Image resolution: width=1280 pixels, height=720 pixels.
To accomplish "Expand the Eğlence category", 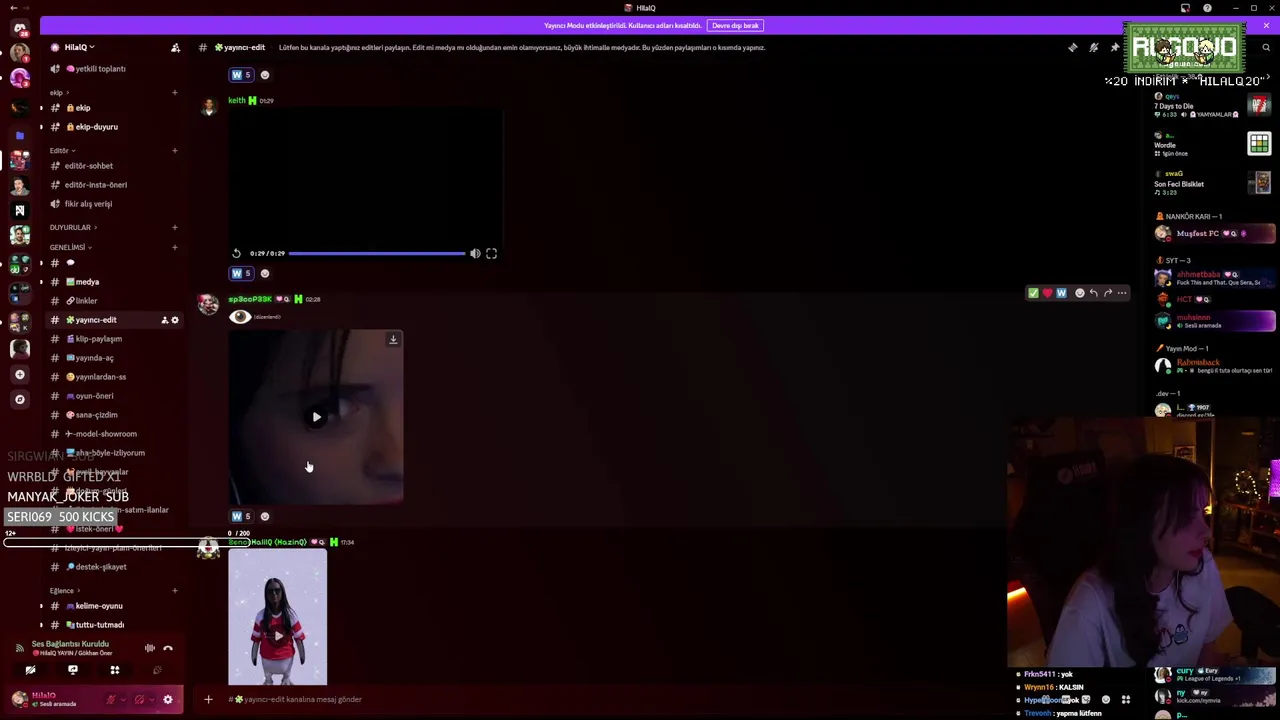I will pyautogui.click(x=64, y=590).
